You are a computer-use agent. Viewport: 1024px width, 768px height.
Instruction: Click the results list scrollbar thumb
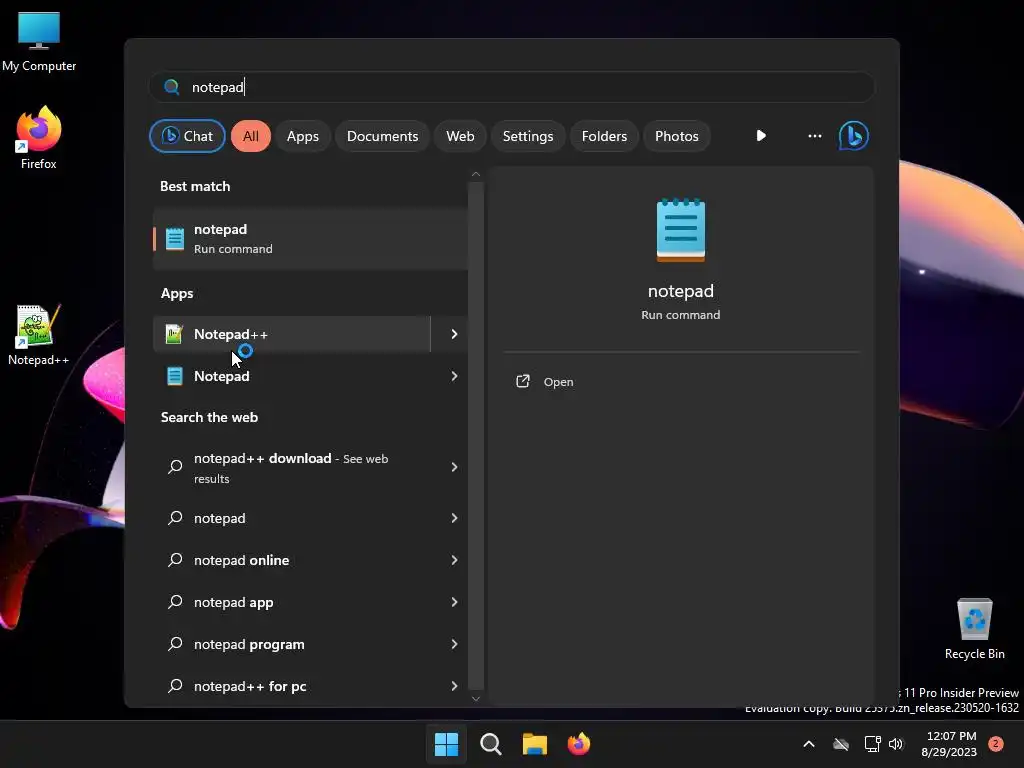(475, 435)
